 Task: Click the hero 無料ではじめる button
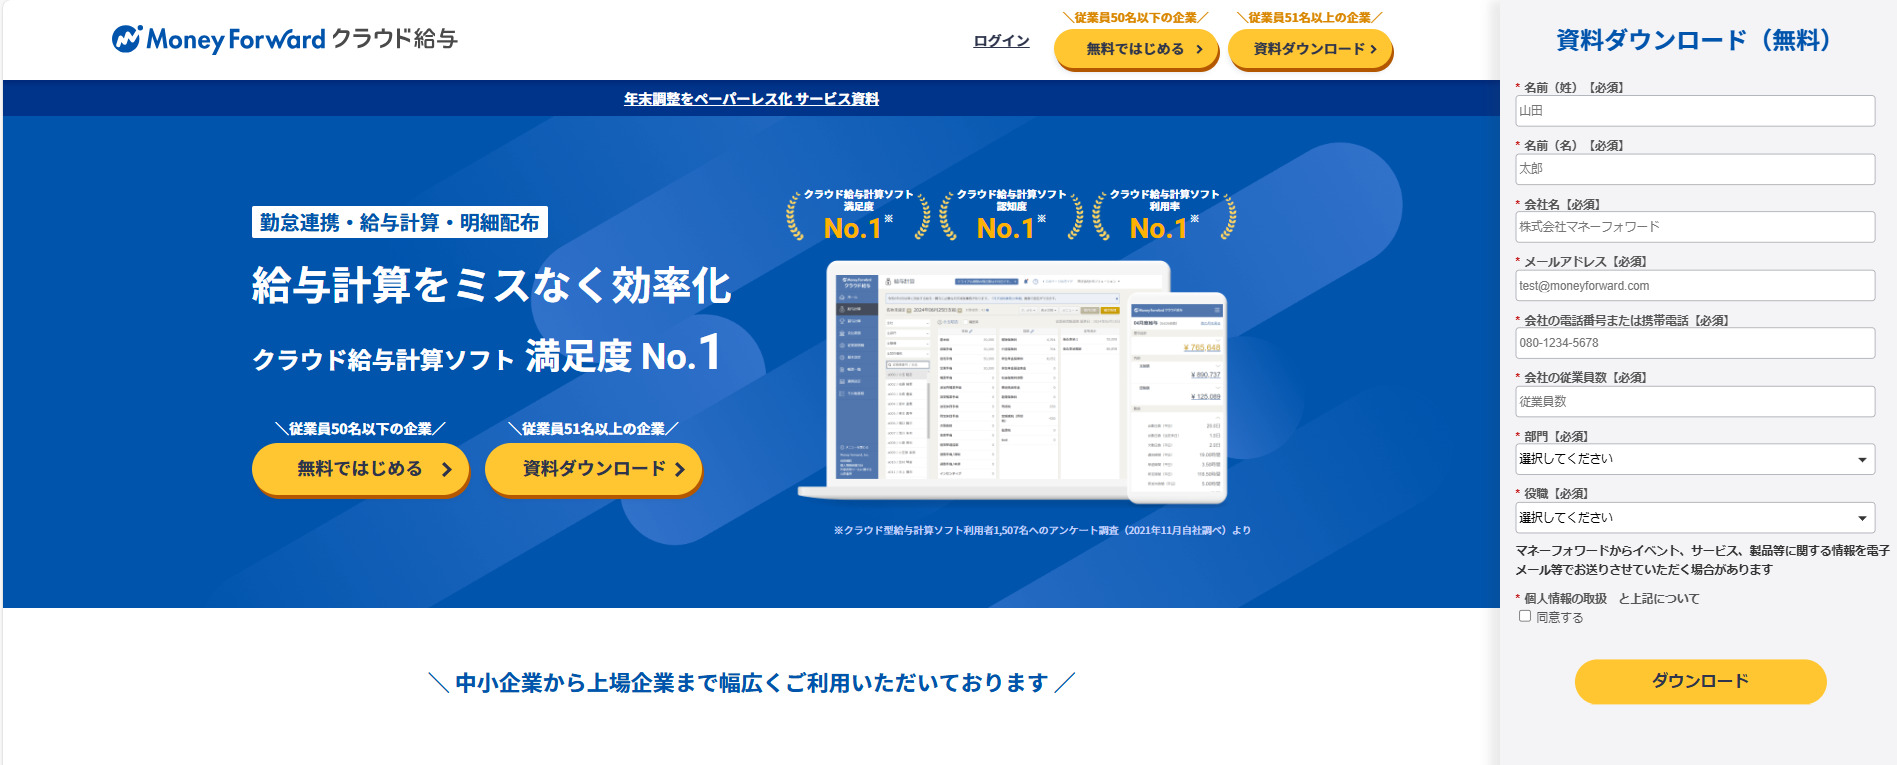pyautogui.click(x=360, y=469)
